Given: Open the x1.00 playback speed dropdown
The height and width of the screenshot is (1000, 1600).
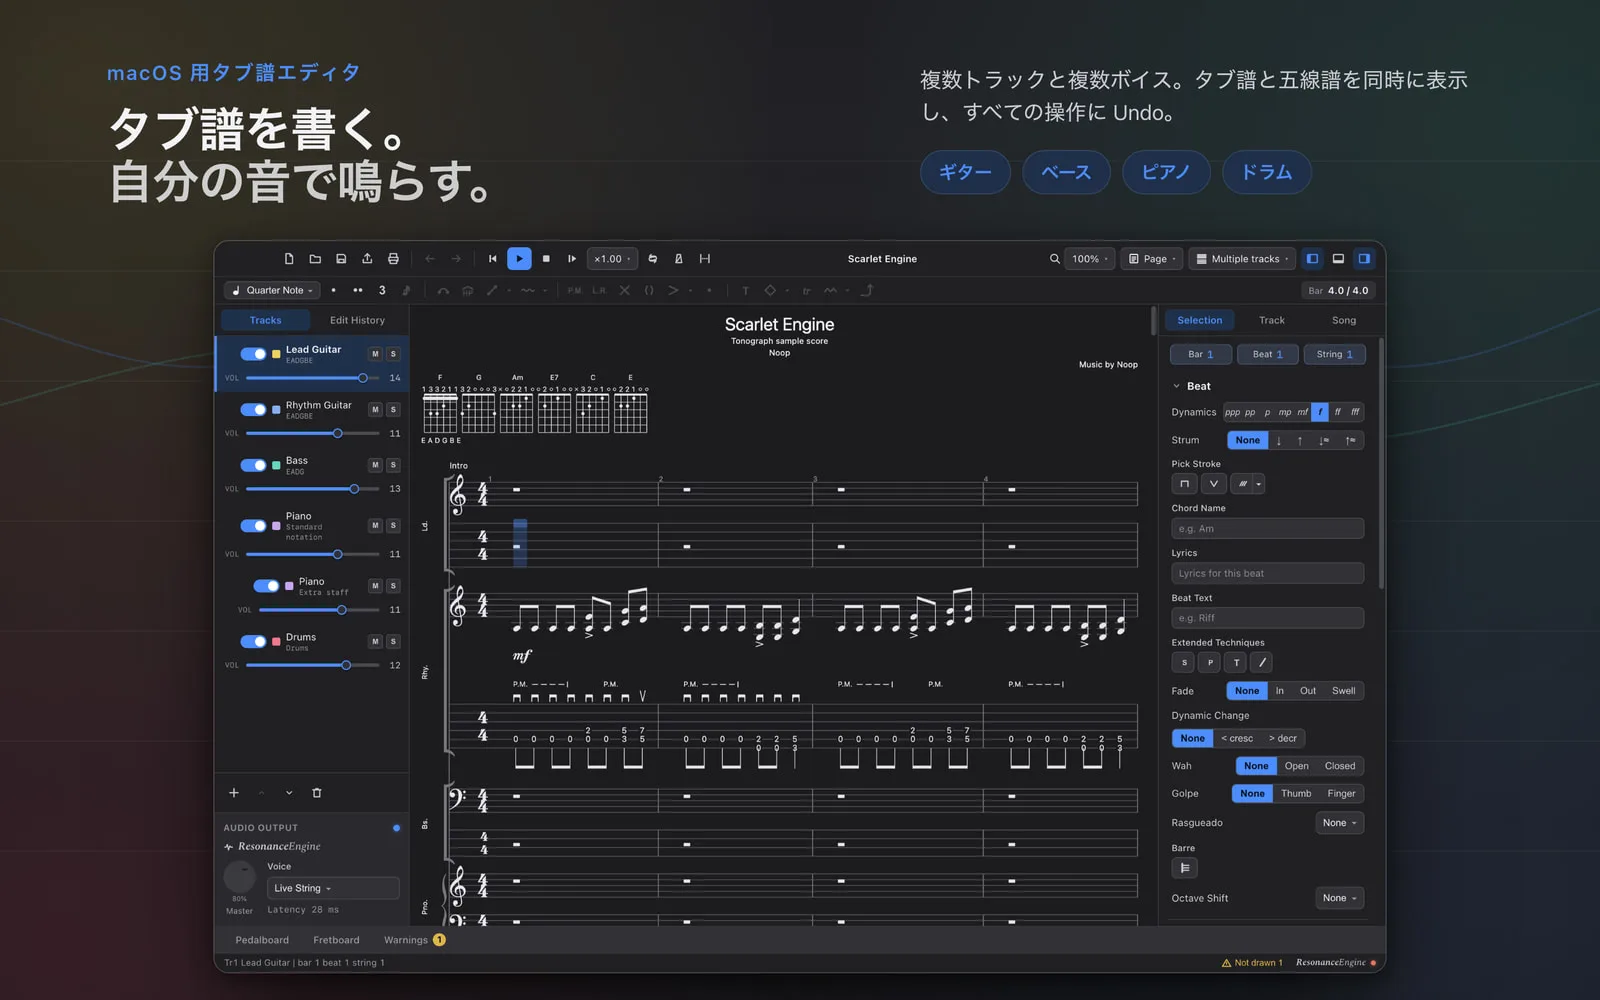Looking at the screenshot, I should pos(612,259).
